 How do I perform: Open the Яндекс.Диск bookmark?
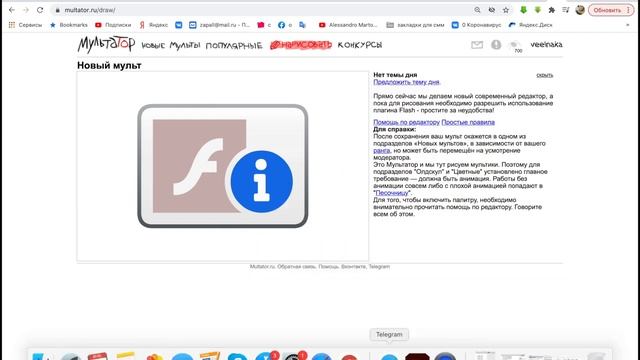(x=531, y=25)
